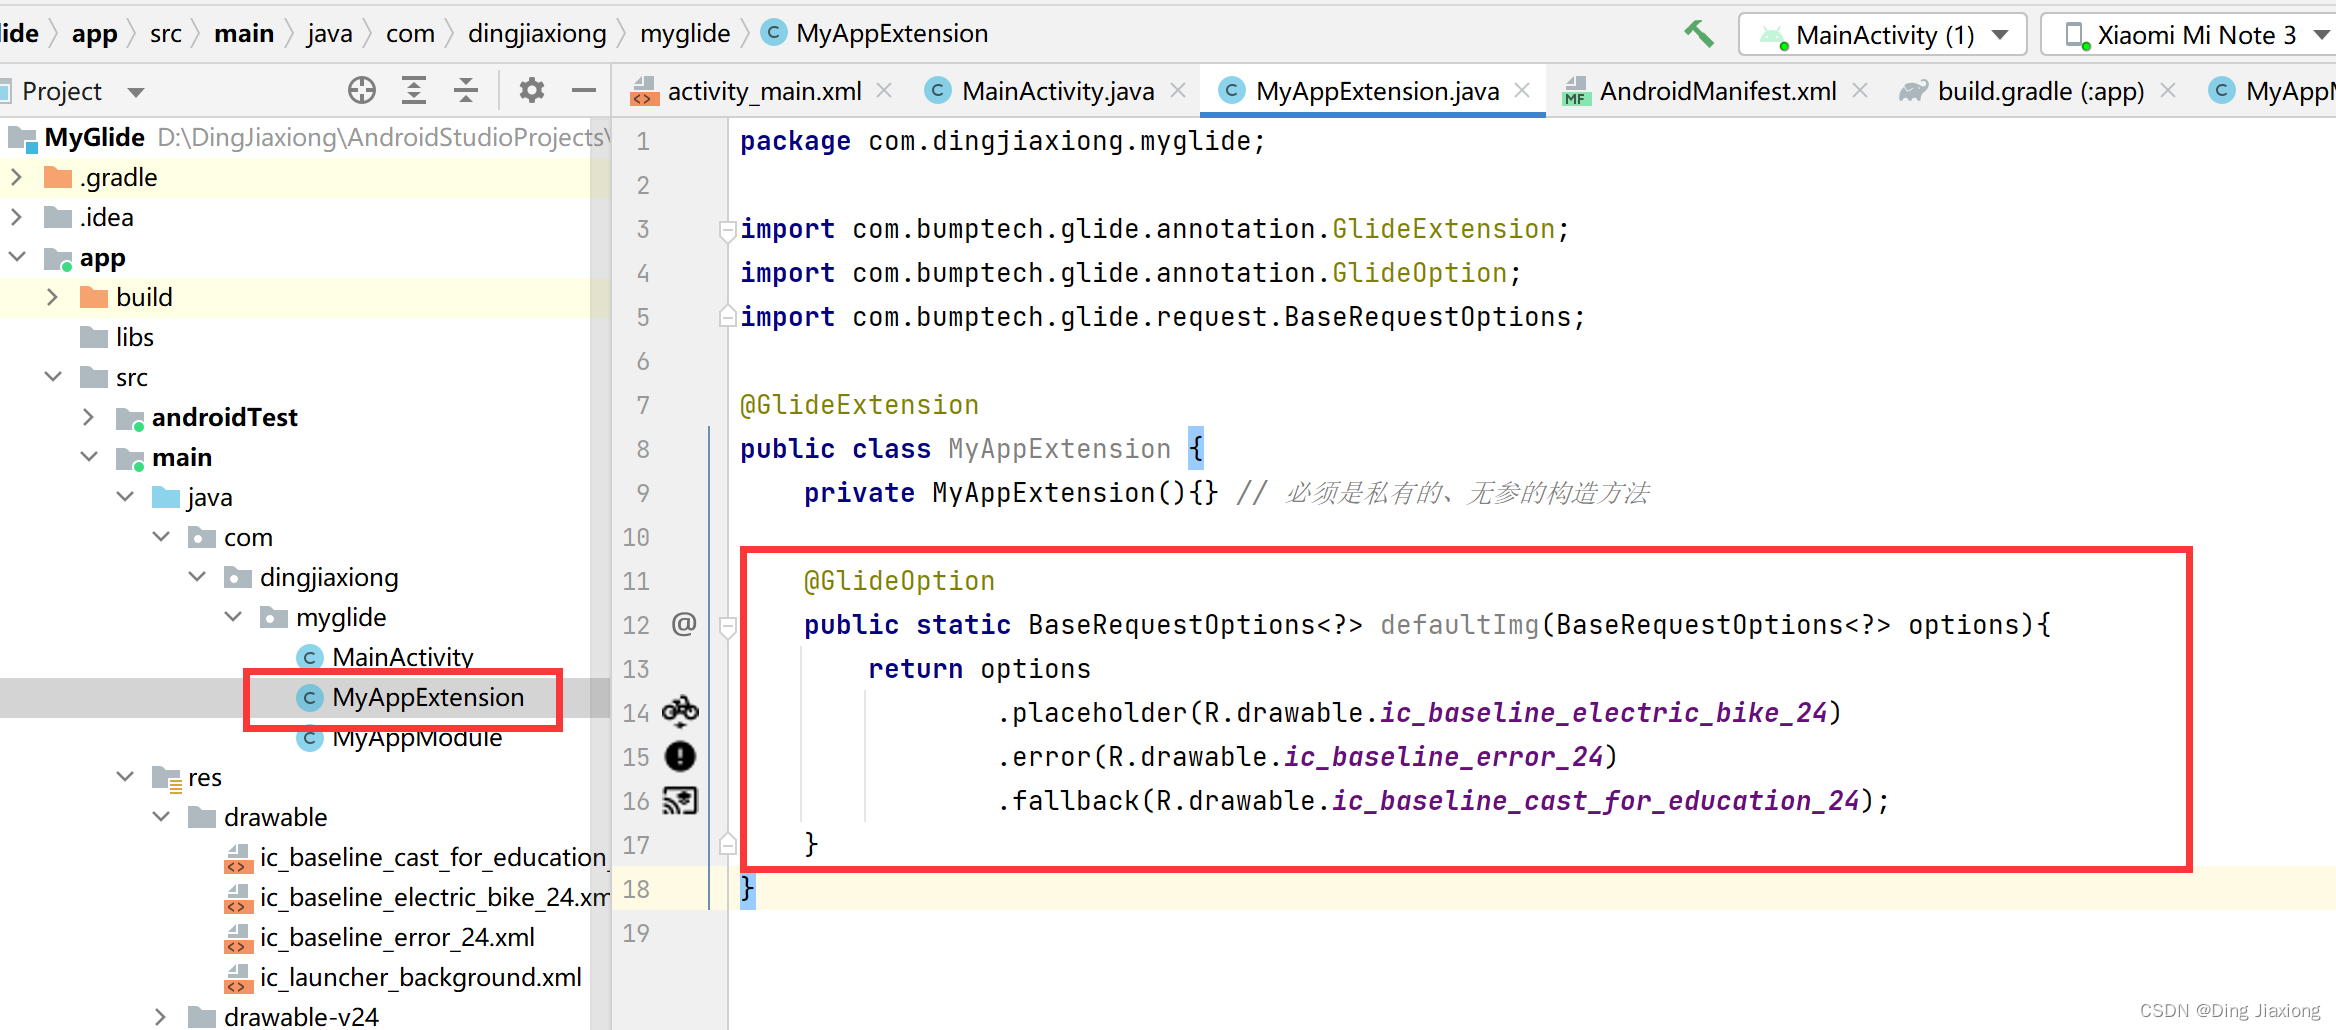
Task: Collapse the com package arrow
Action: pyautogui.click(x=161, y=537)
